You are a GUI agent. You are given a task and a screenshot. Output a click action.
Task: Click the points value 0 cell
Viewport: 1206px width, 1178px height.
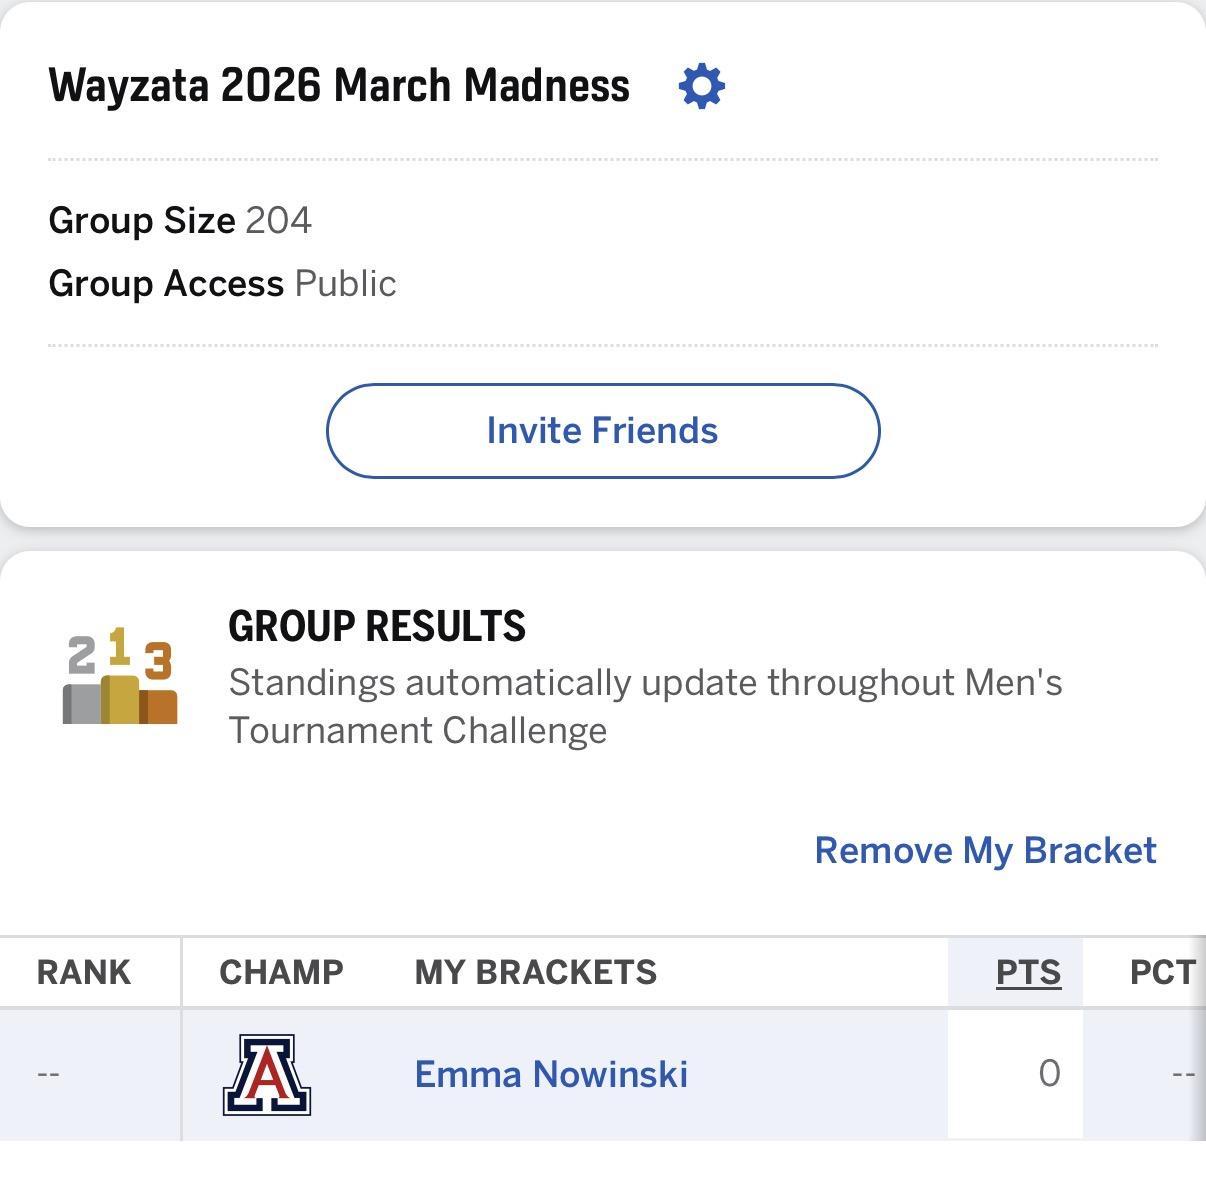pyautogui.click(x=1048, y=1074)
